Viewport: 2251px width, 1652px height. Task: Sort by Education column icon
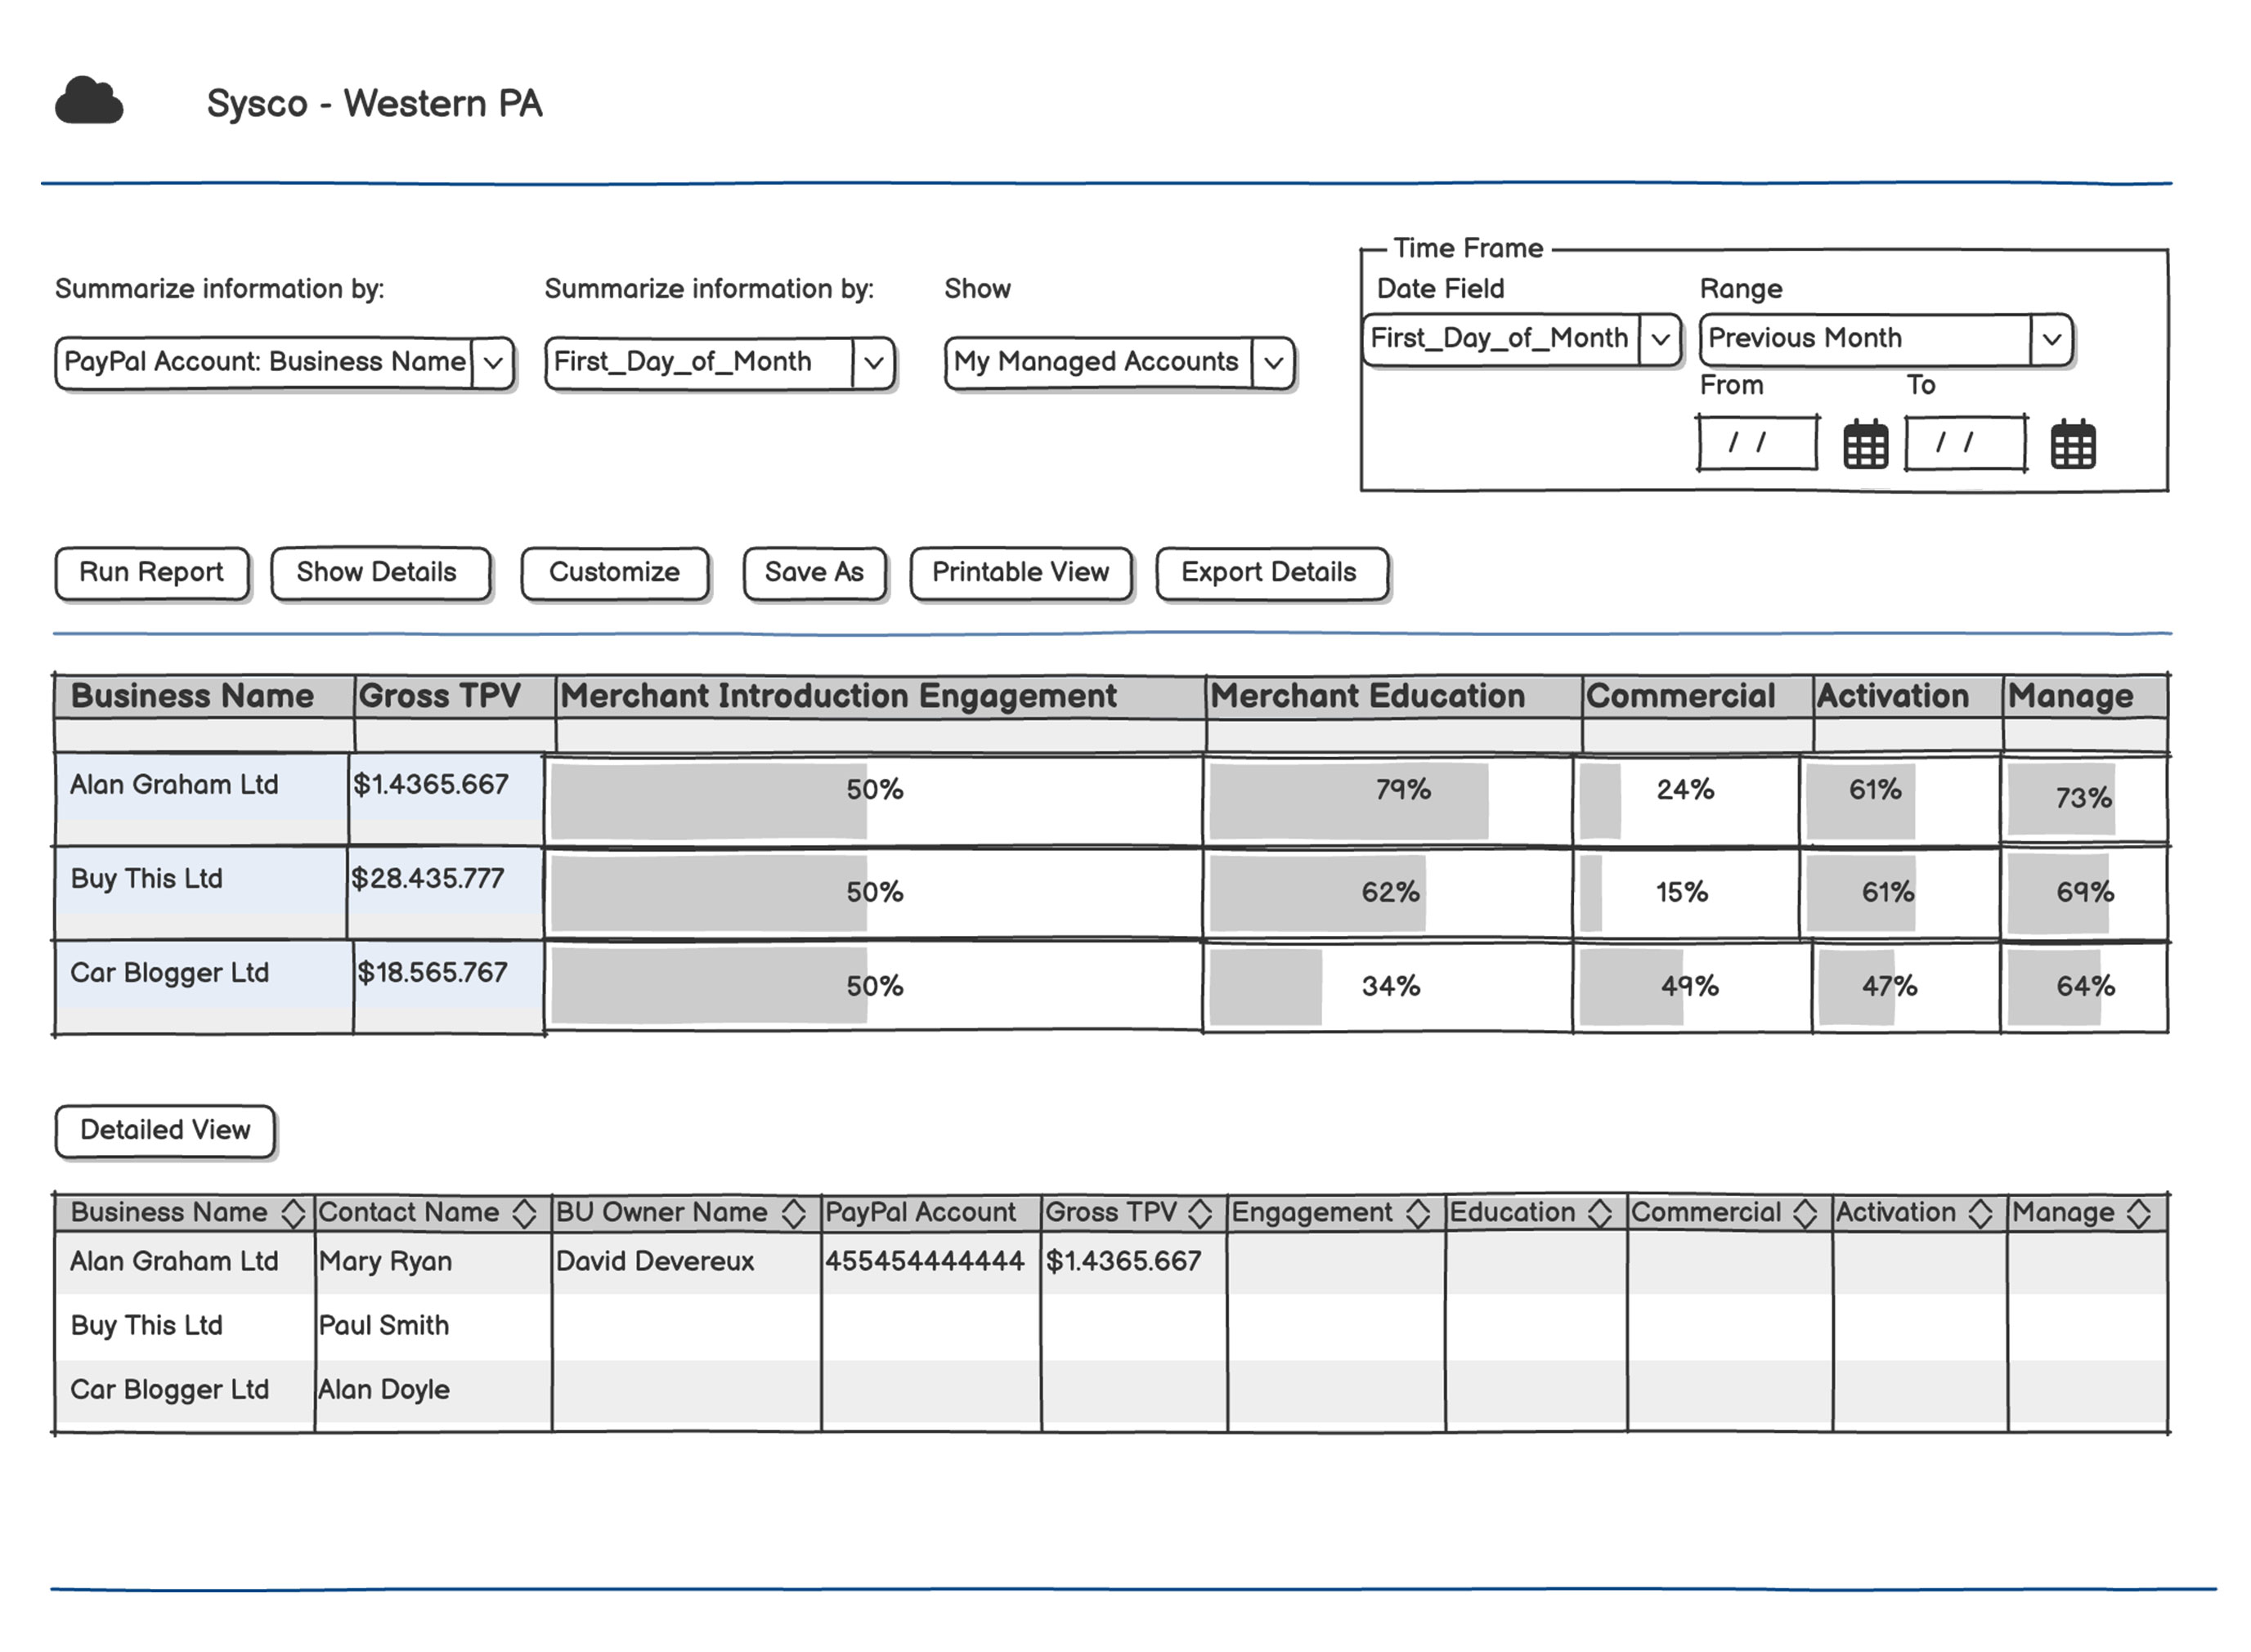[1599, 1213]
